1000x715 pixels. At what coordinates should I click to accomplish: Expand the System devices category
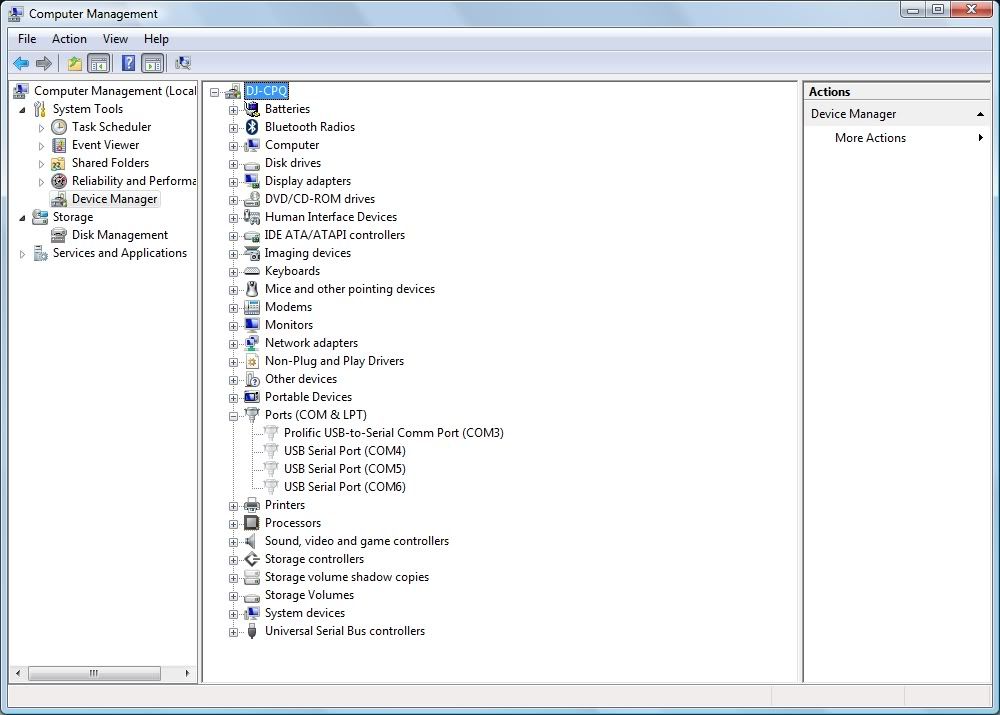[233, 614]
